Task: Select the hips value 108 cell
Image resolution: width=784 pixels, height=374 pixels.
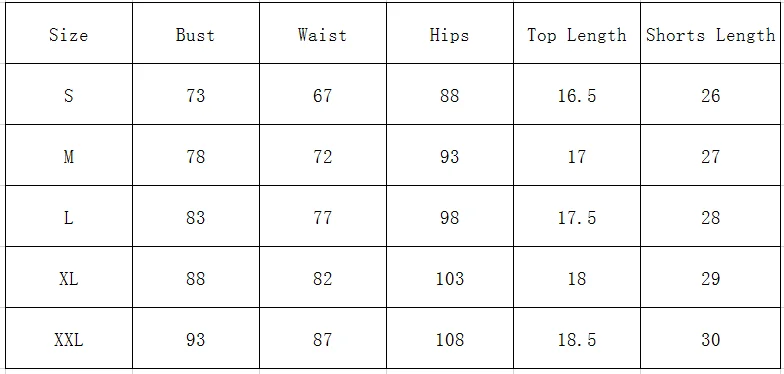Action: pyautogui.click(x=450, y=338)
